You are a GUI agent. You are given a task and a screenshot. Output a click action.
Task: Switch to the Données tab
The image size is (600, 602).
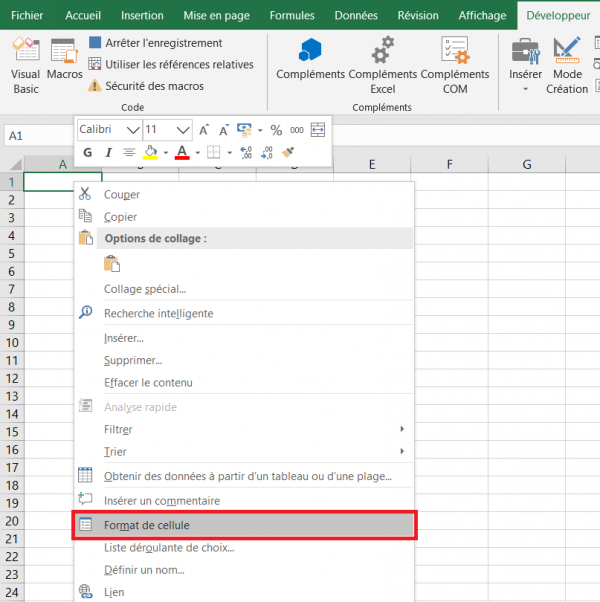coord(356,15)
